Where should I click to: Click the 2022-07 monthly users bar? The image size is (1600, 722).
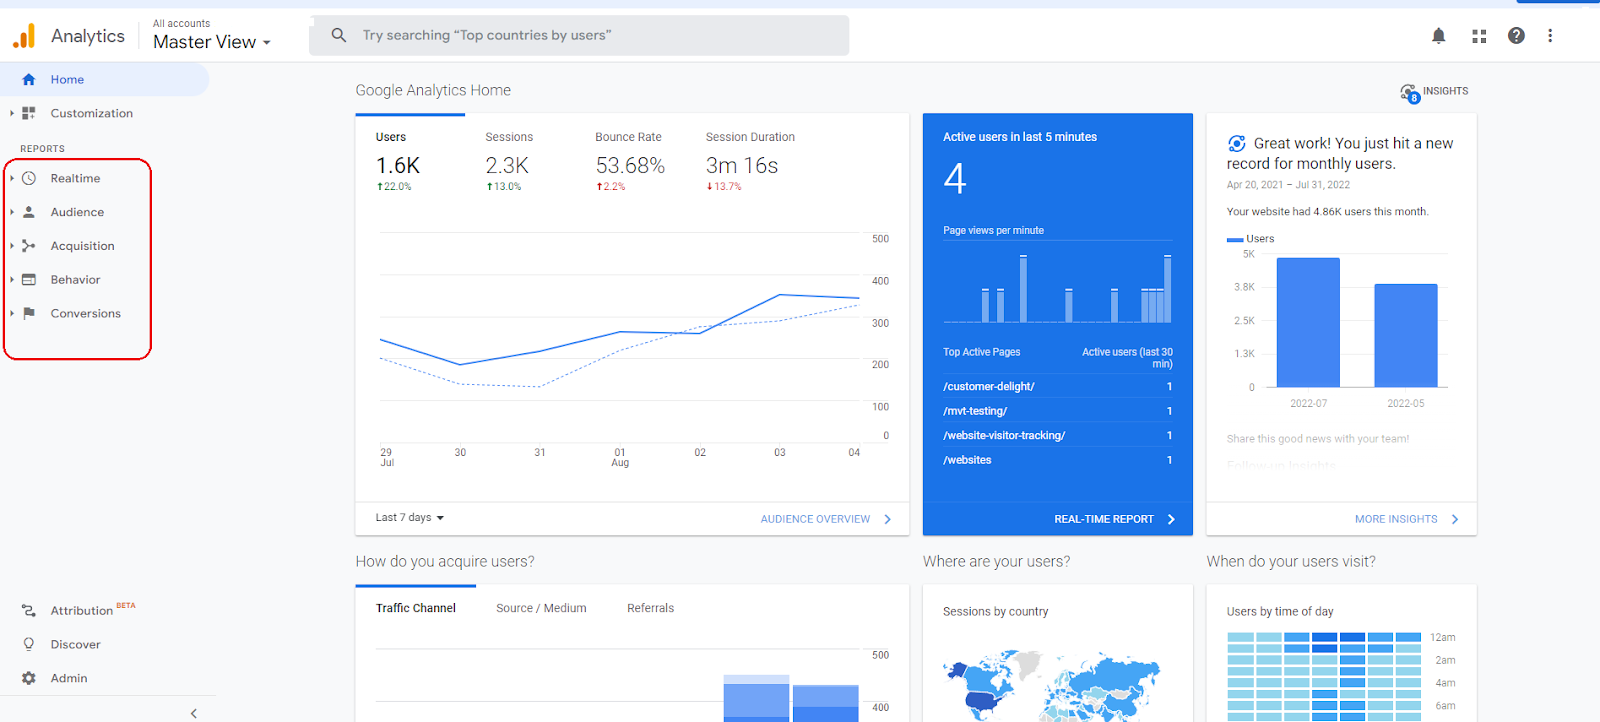point(1308,322)
